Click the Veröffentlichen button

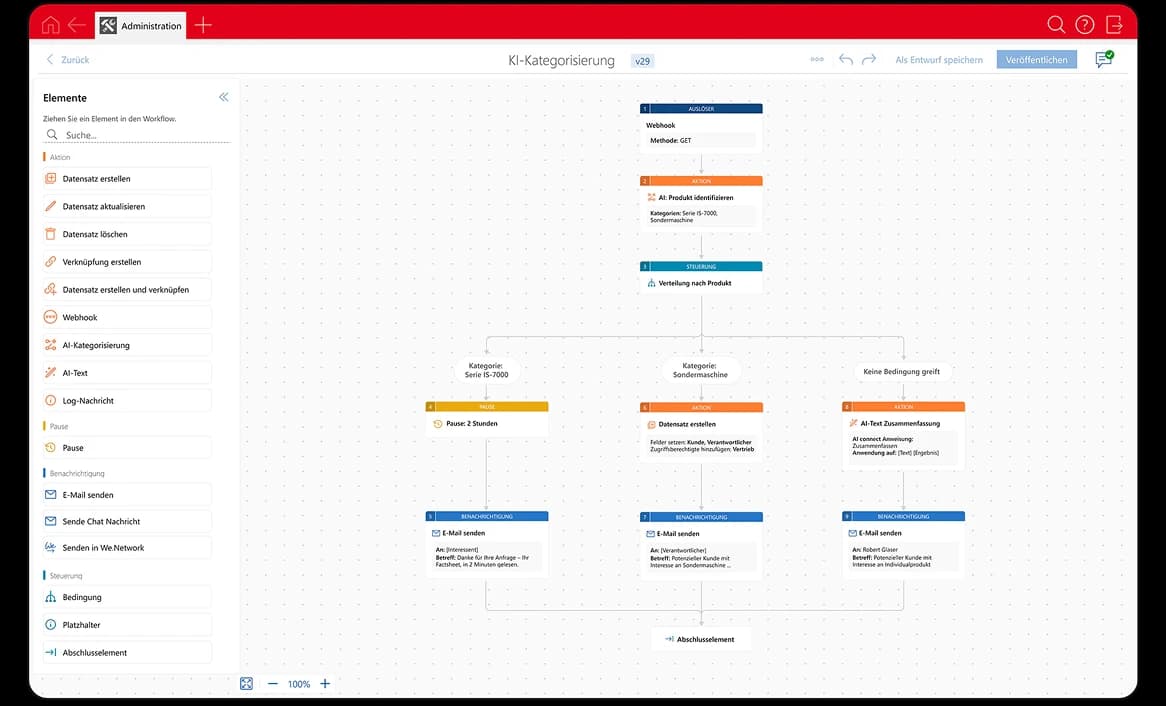pyautogui.click(x=1036, y=60)
